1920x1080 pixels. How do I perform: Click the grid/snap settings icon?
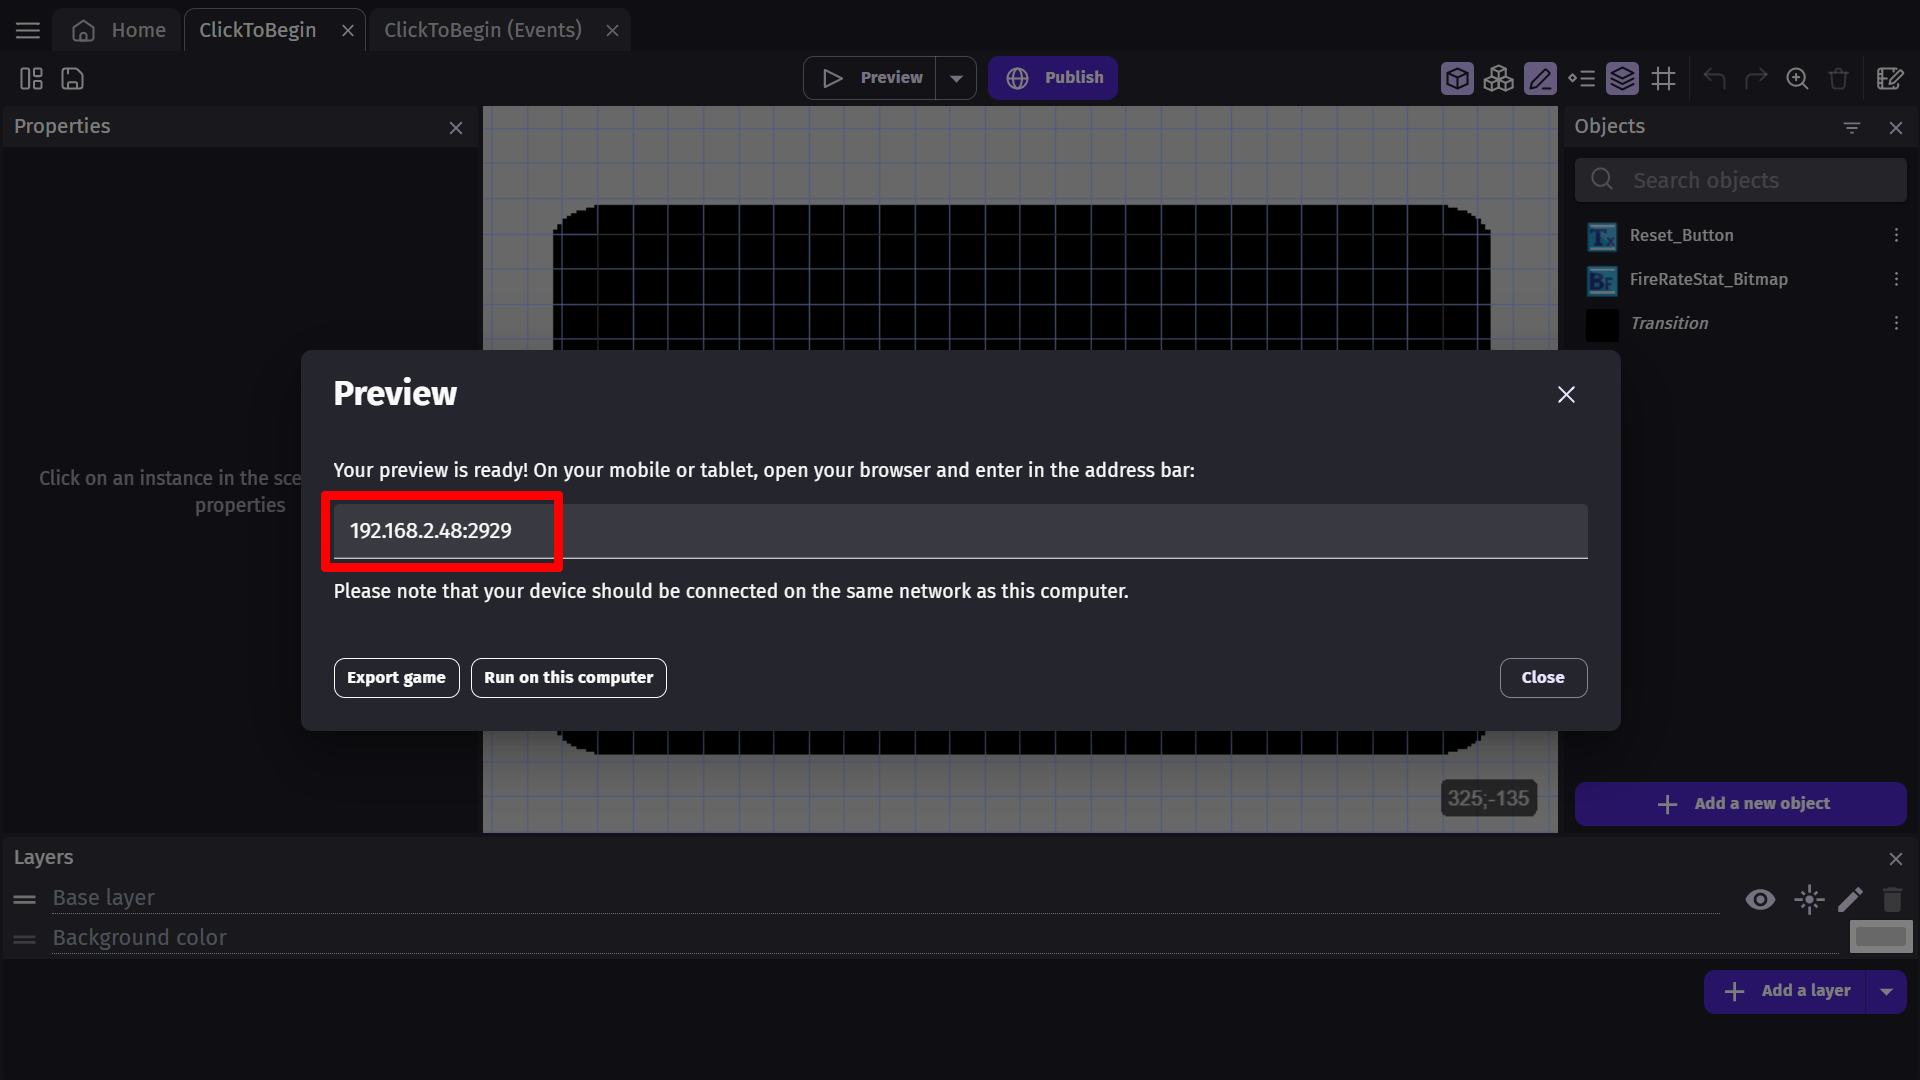pyautogui.click(x=1665, y=78)
